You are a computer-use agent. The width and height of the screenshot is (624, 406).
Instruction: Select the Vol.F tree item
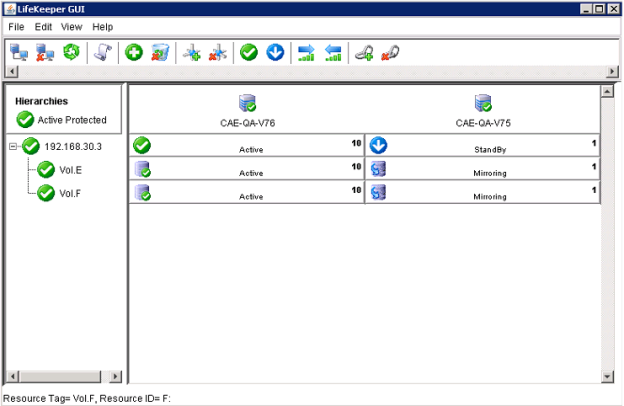click(70, 193)
